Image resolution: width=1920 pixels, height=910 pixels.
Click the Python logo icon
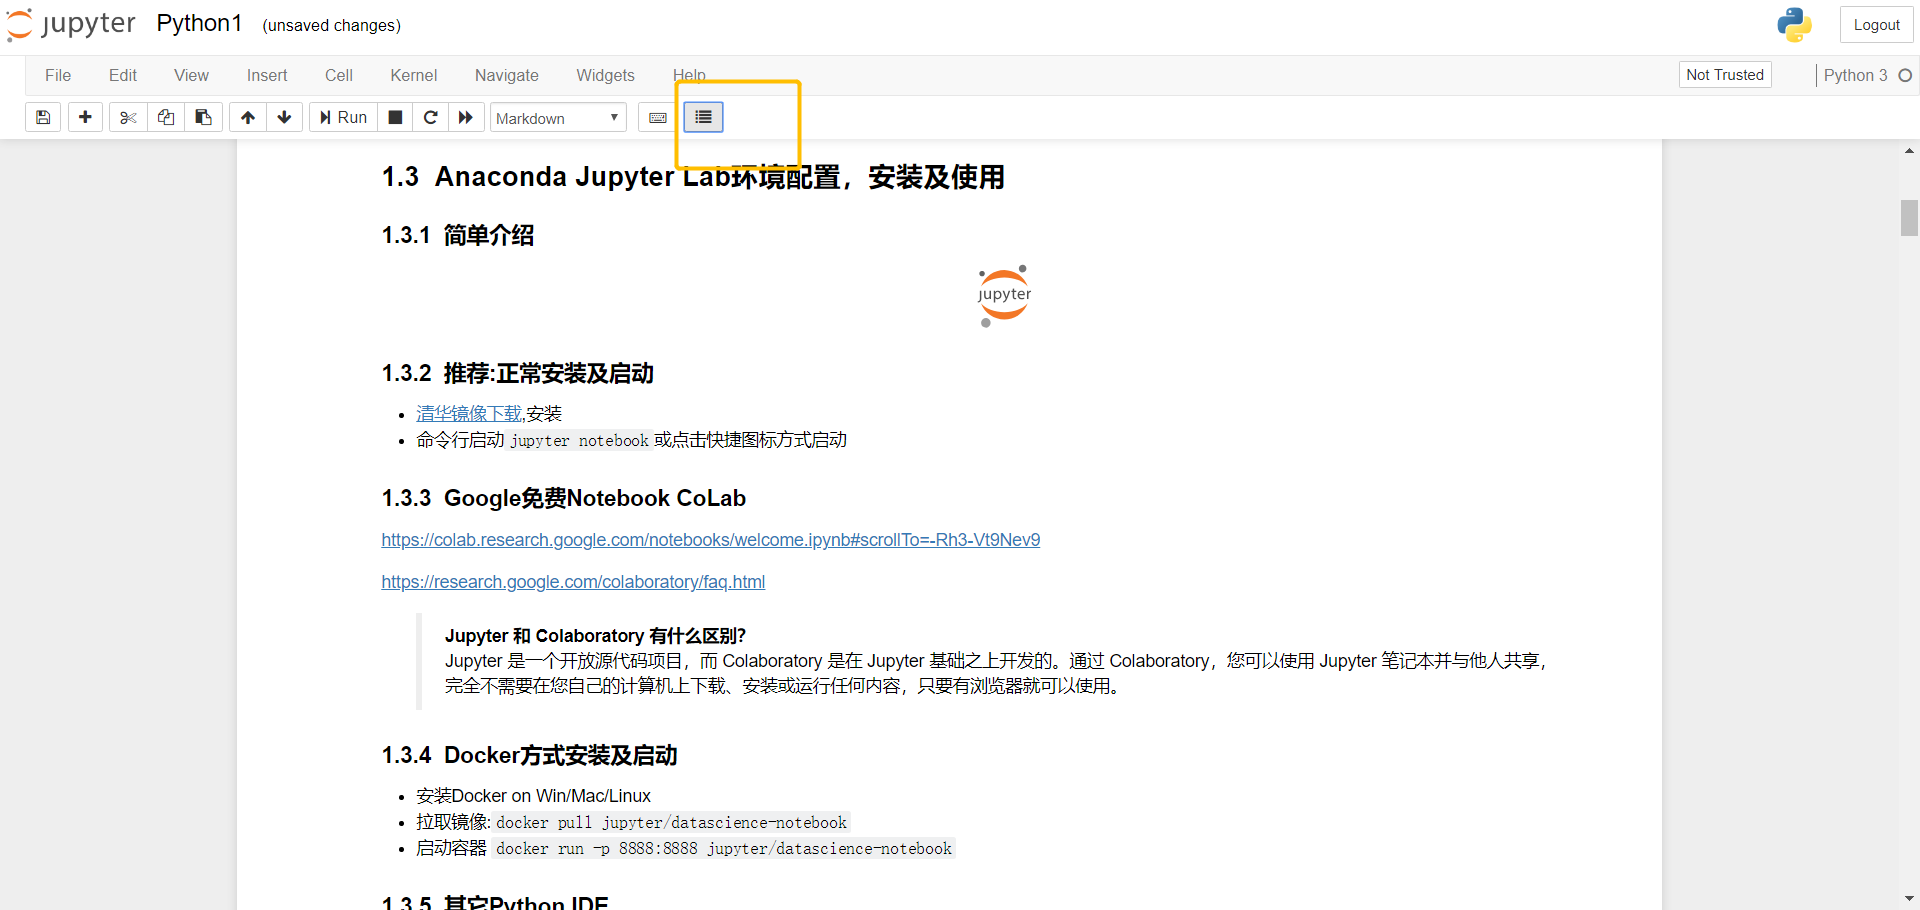tap(1794, 25)
